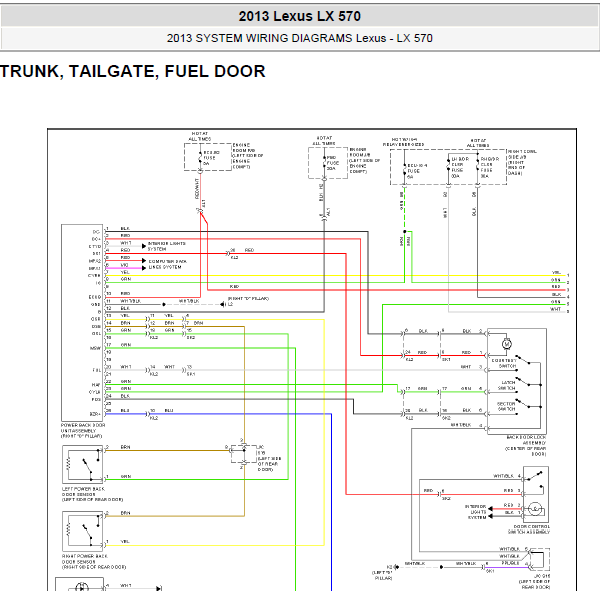Click 'INTERIOR LIGHTS SYSTEM' next to the pin 3 WHT wire
Screen dimensions: 600x591
point(166,246)
